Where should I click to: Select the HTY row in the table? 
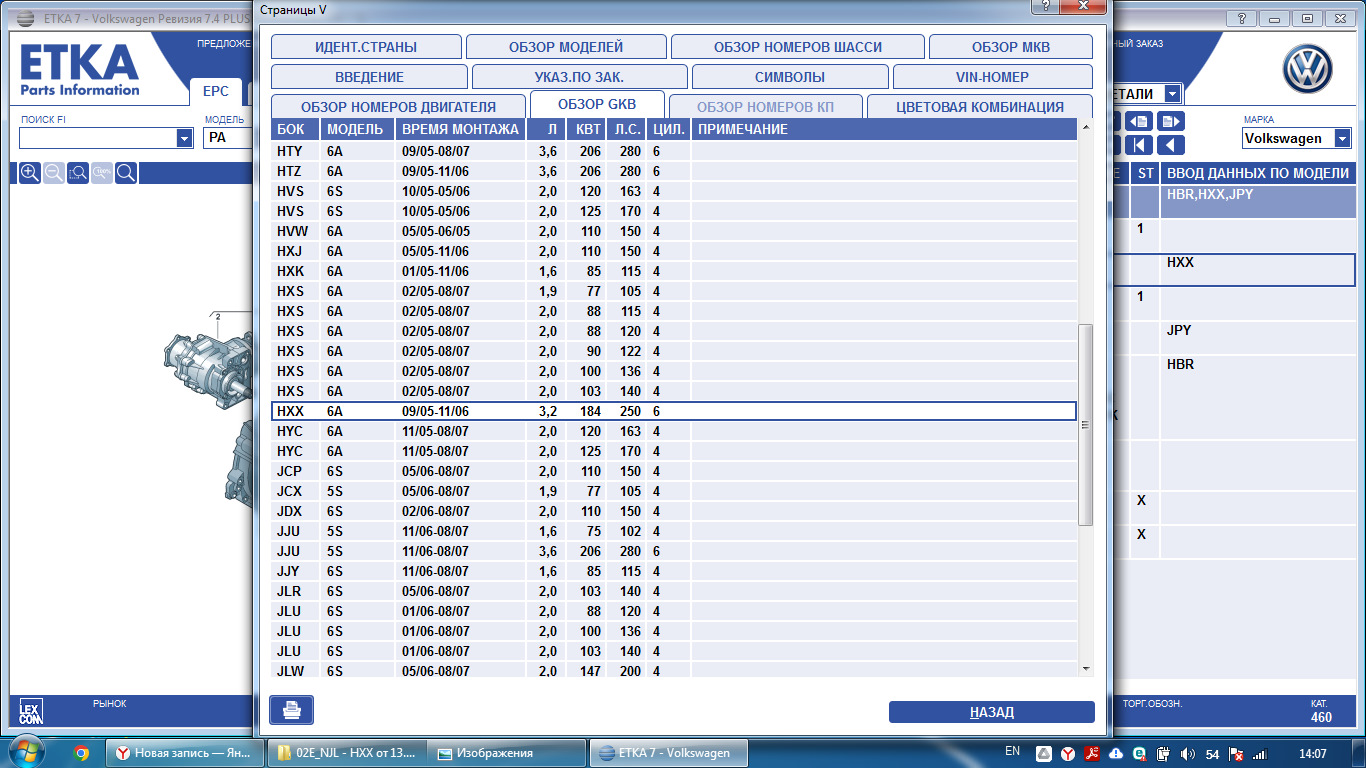click(674, 151)
